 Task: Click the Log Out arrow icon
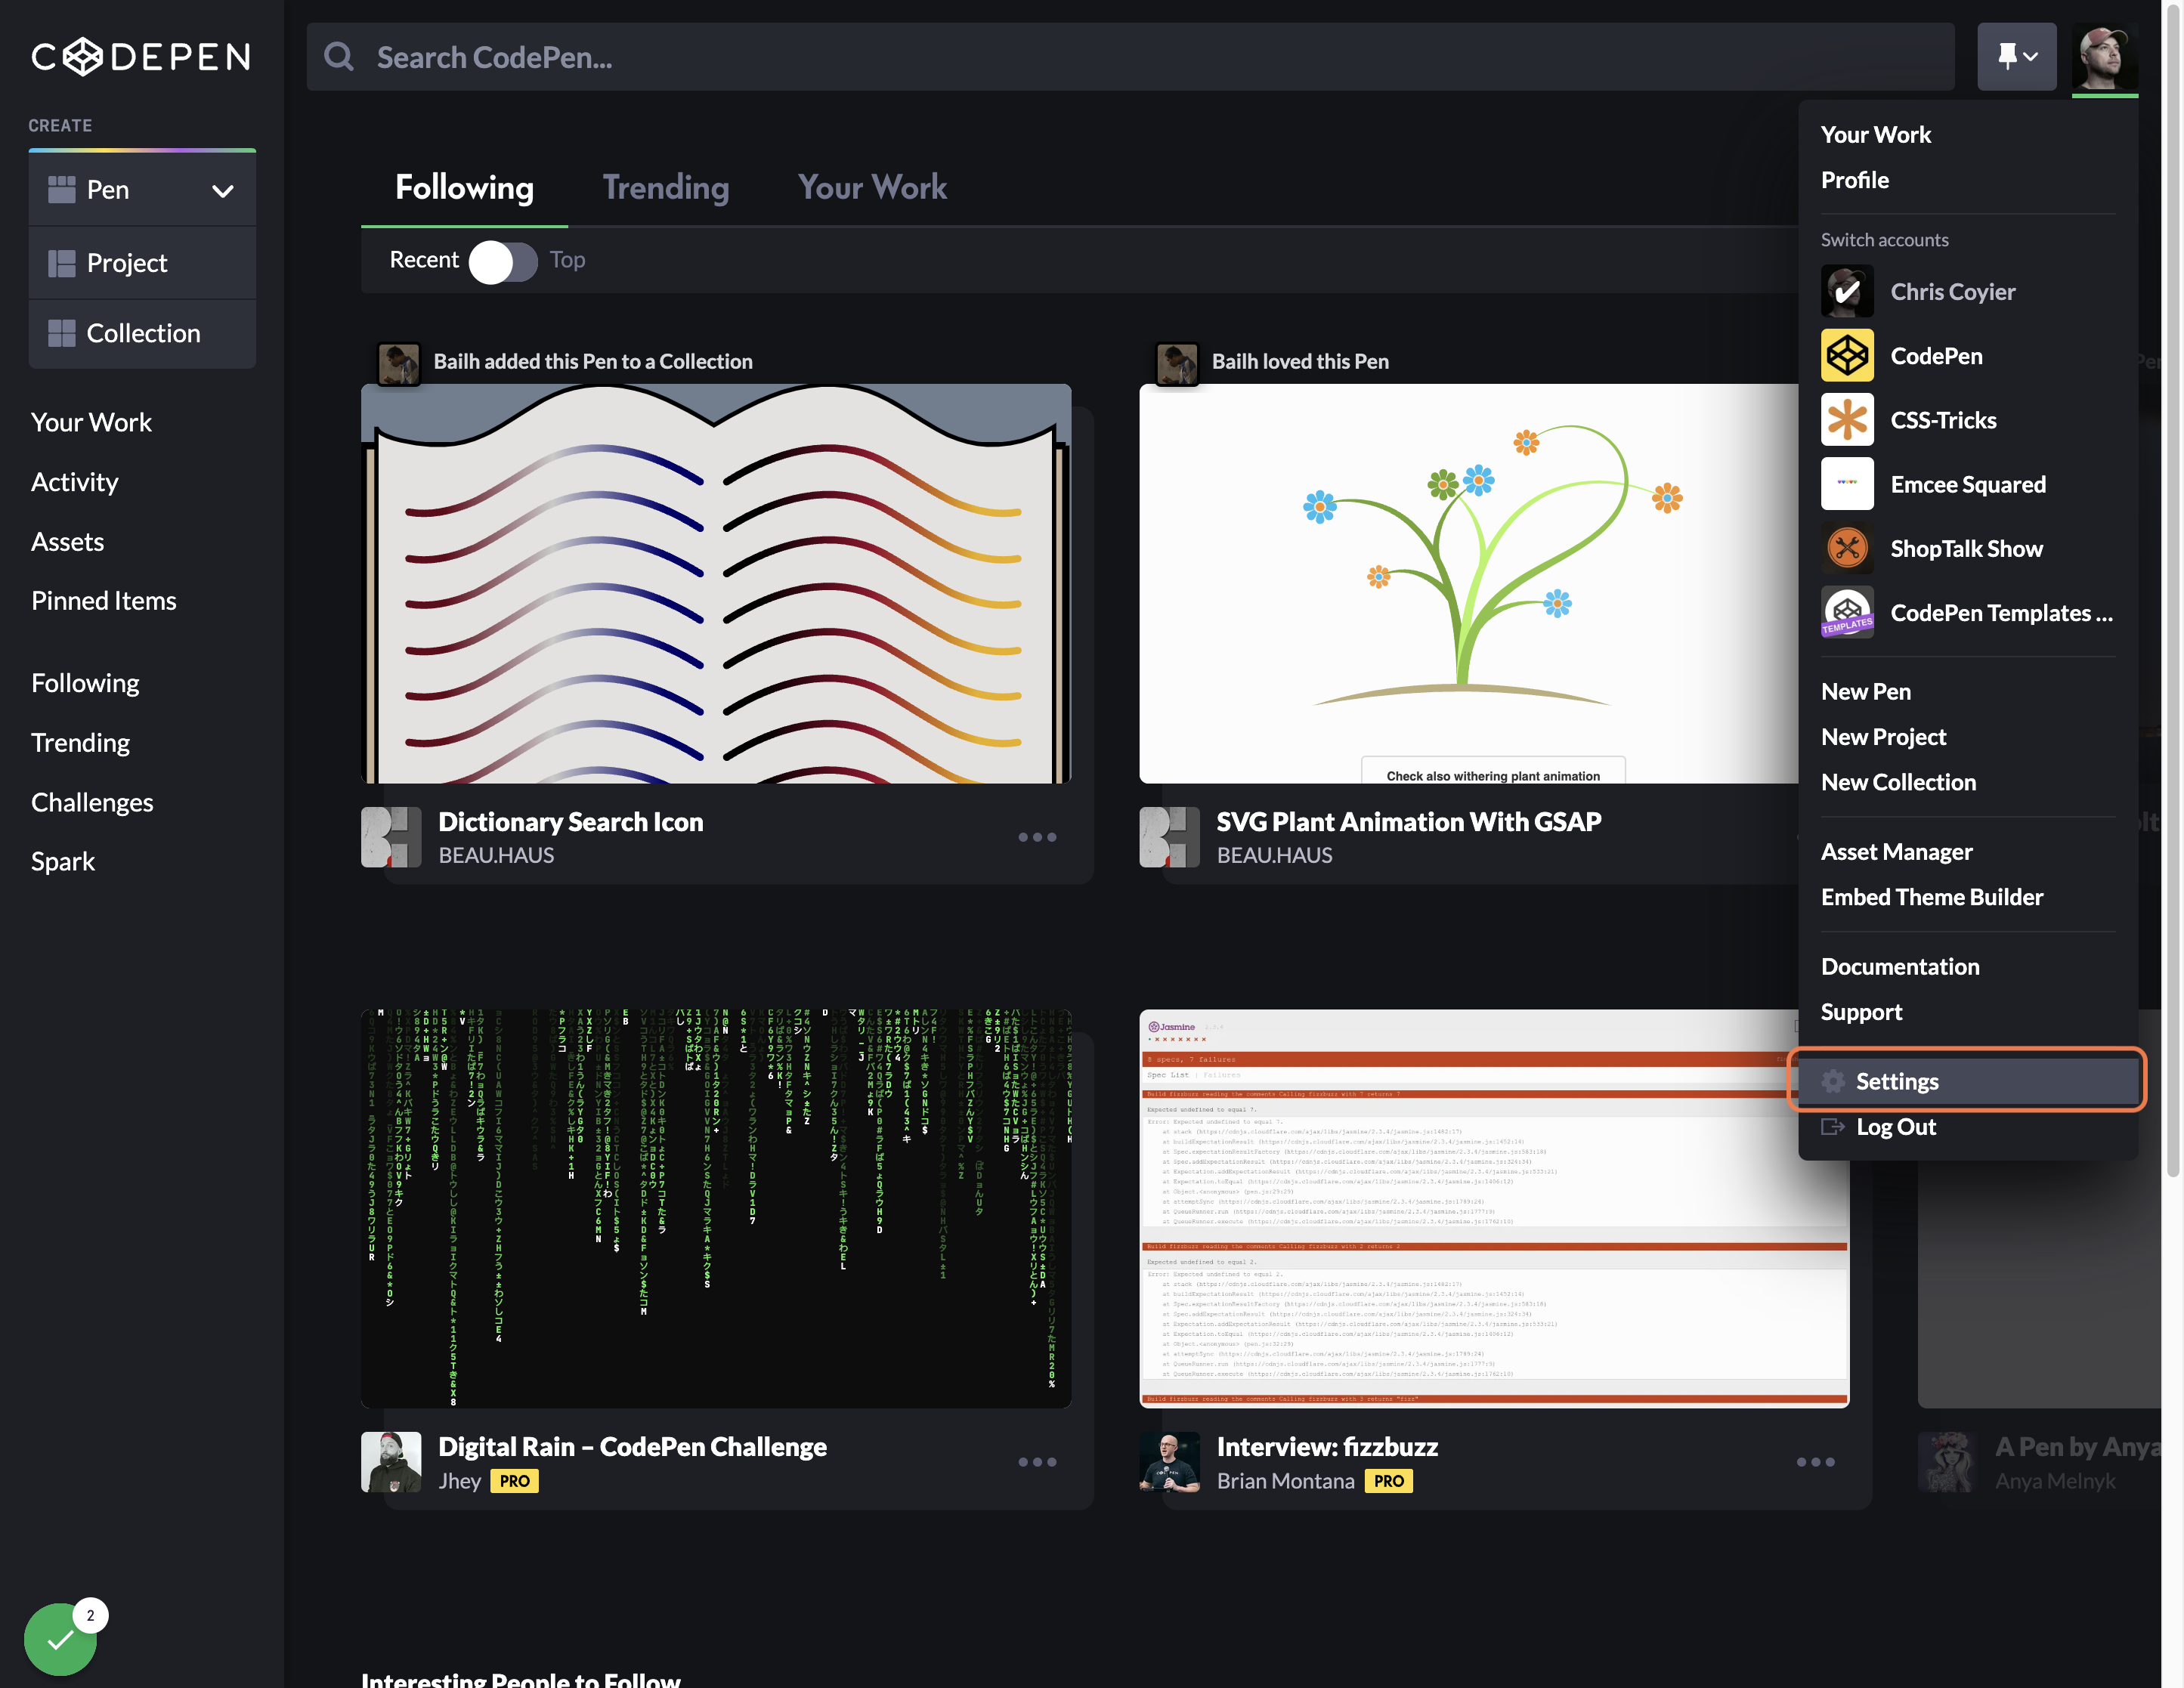tap(1832, 1127)
